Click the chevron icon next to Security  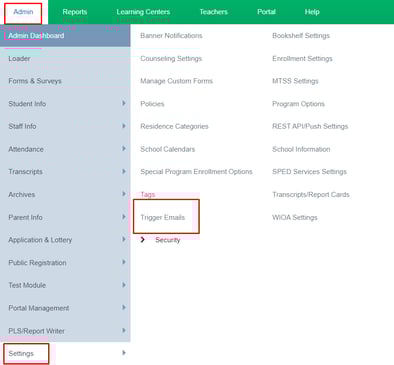point(143,240)
